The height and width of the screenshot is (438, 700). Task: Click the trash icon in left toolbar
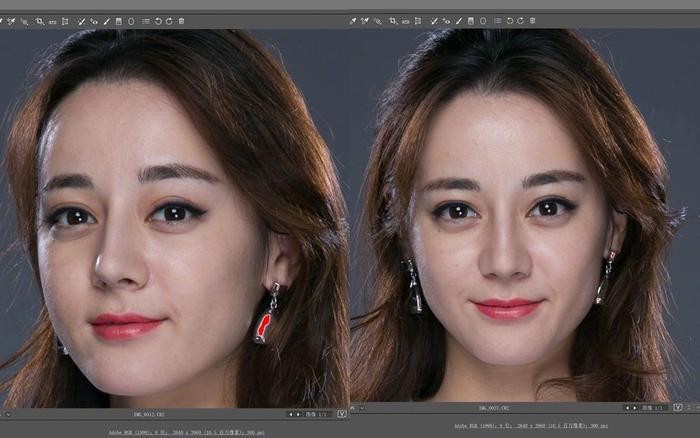[181, 20]
